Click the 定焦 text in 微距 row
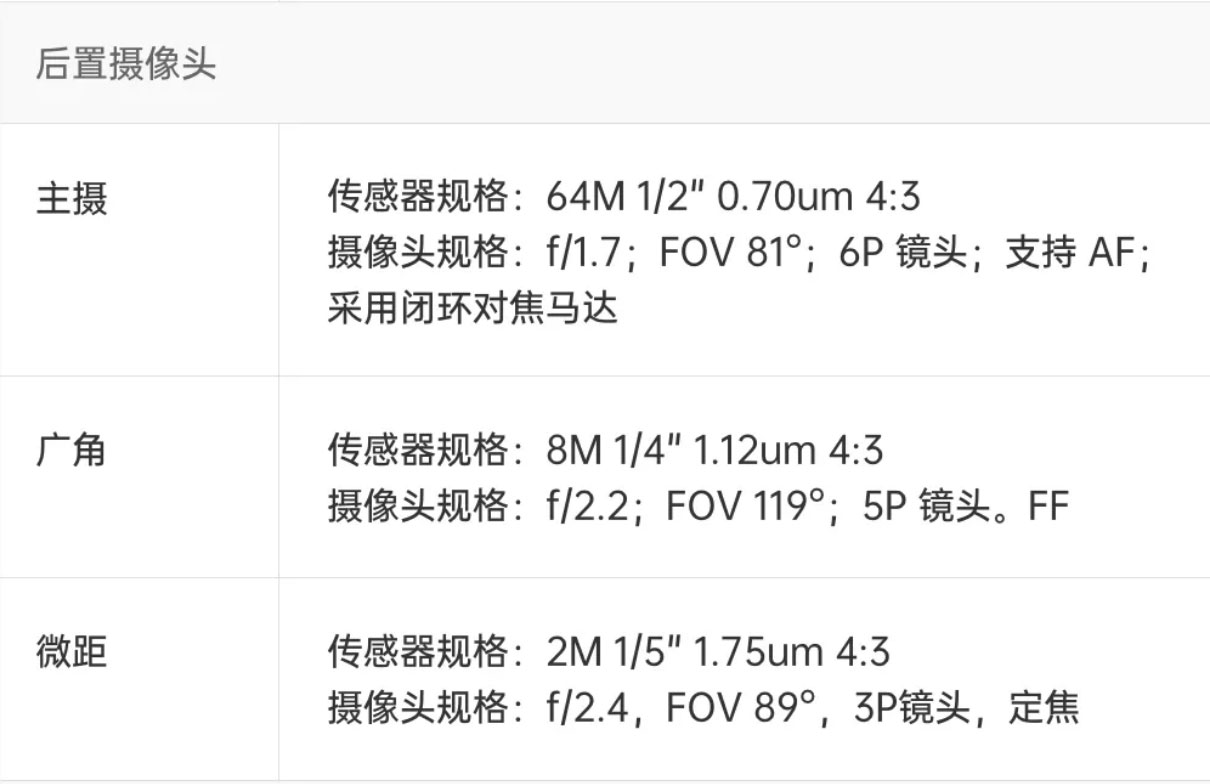This screenshot has height=784, width=1210. point(1043,709)
